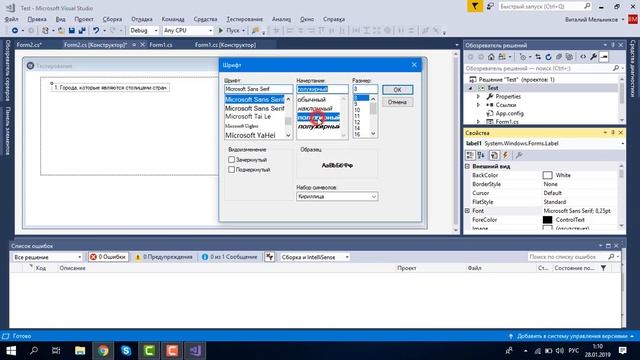
Task: Click the ForeColor ControlText color swatch
Action: 547,220
